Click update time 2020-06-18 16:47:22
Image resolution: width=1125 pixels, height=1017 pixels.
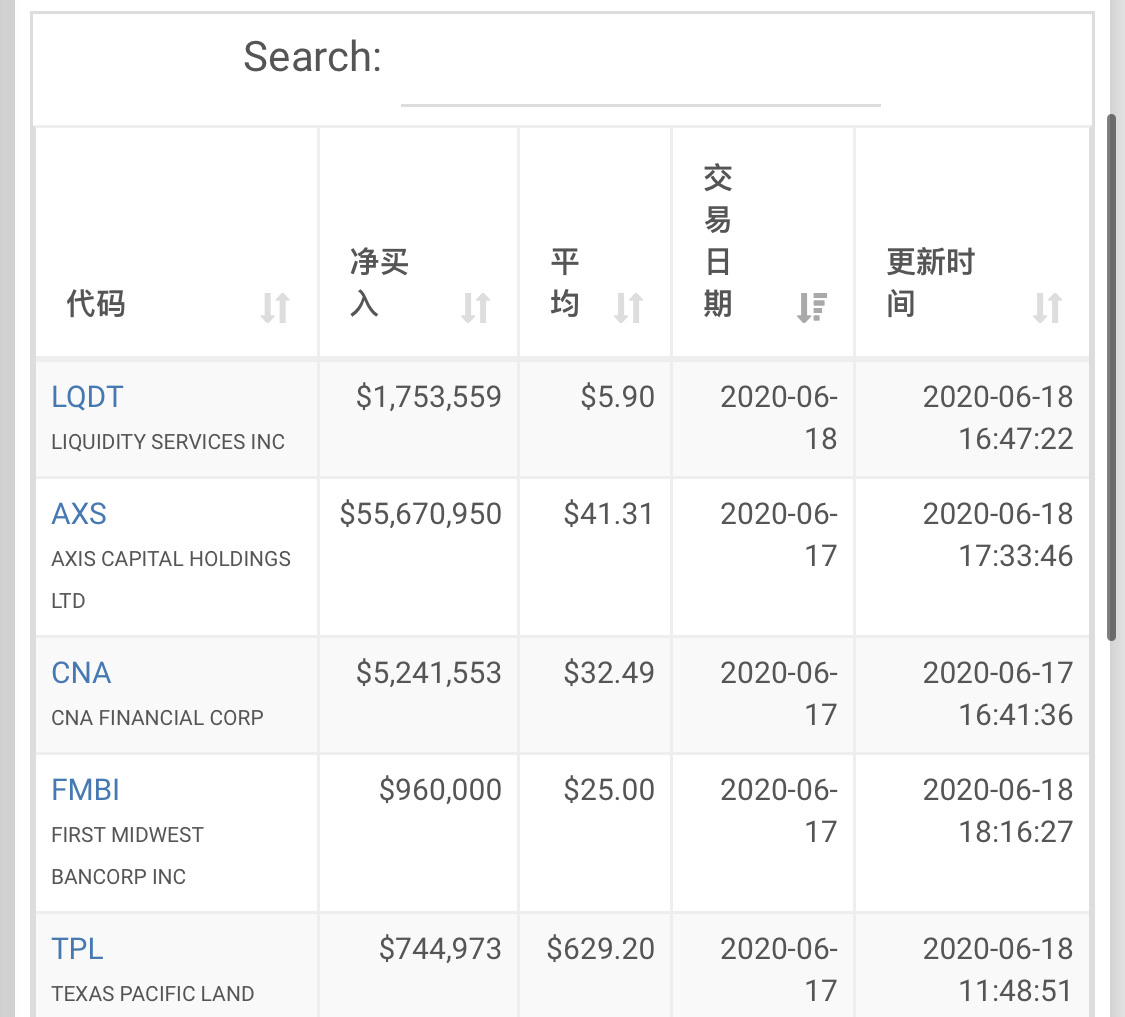(998, 418)
